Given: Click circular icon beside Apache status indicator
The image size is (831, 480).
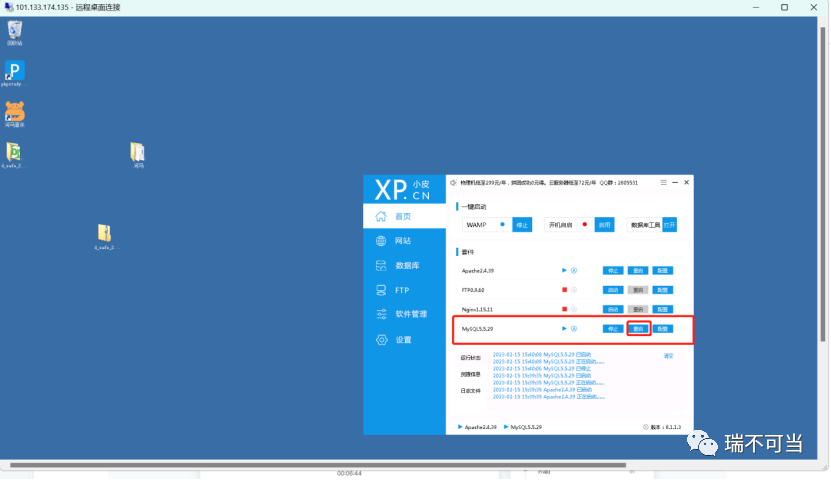Looking at the screenshot, I should tap(574, 271).
